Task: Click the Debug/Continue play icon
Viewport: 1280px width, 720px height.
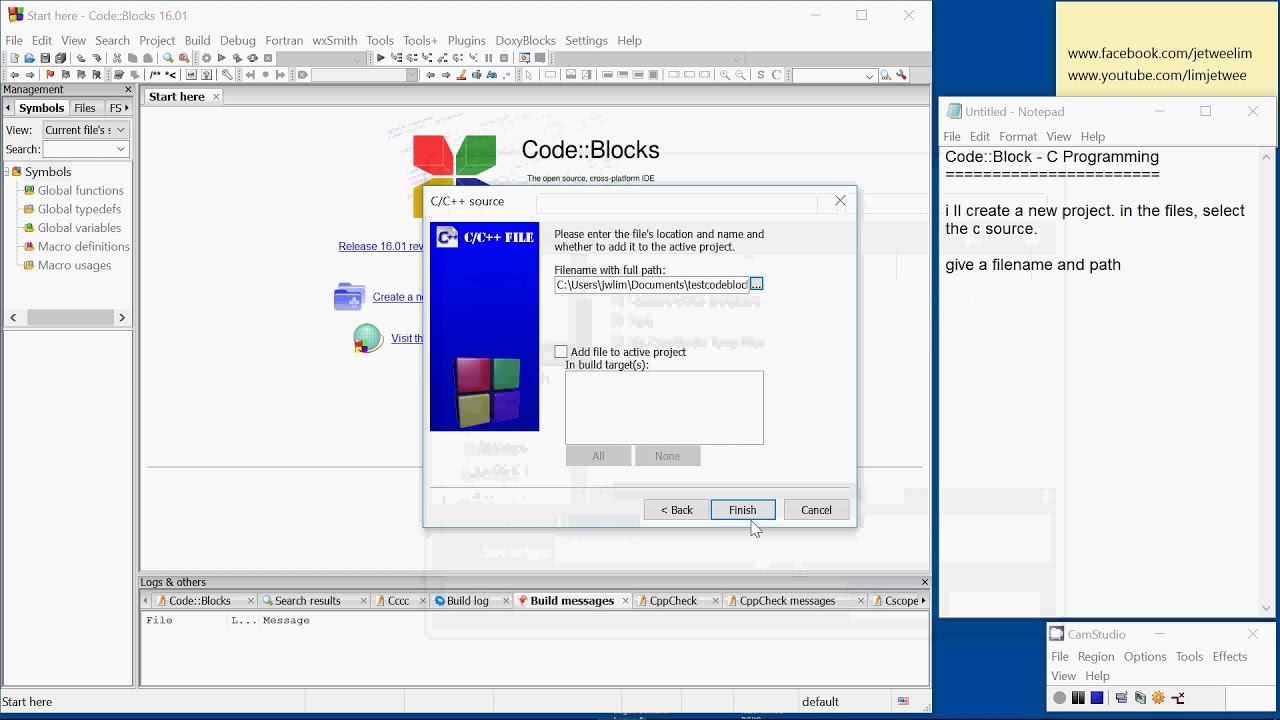Action: point(381,58)
